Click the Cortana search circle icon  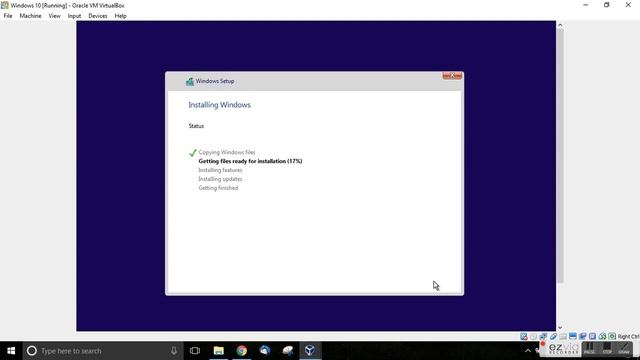tap(31, 351)
